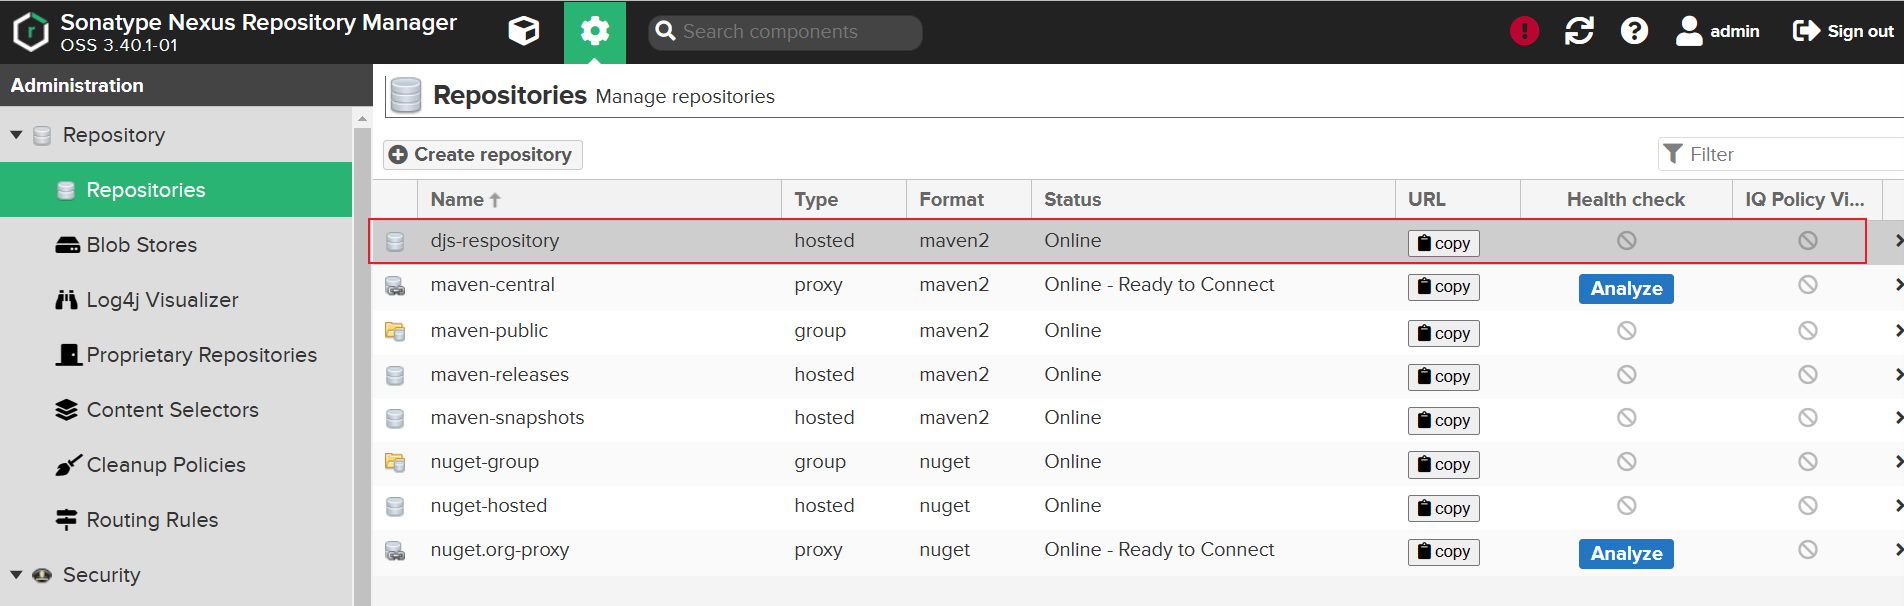Click the nuget.org-proxy repository icon
1904x606 pixels.
coord(395,551)
